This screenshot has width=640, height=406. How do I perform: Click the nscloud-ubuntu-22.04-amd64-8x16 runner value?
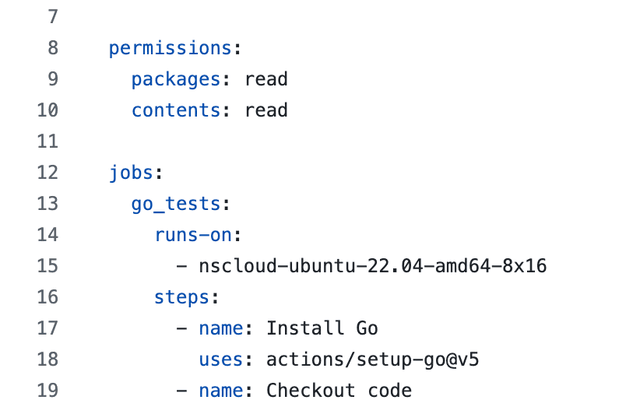click(372, 266)
